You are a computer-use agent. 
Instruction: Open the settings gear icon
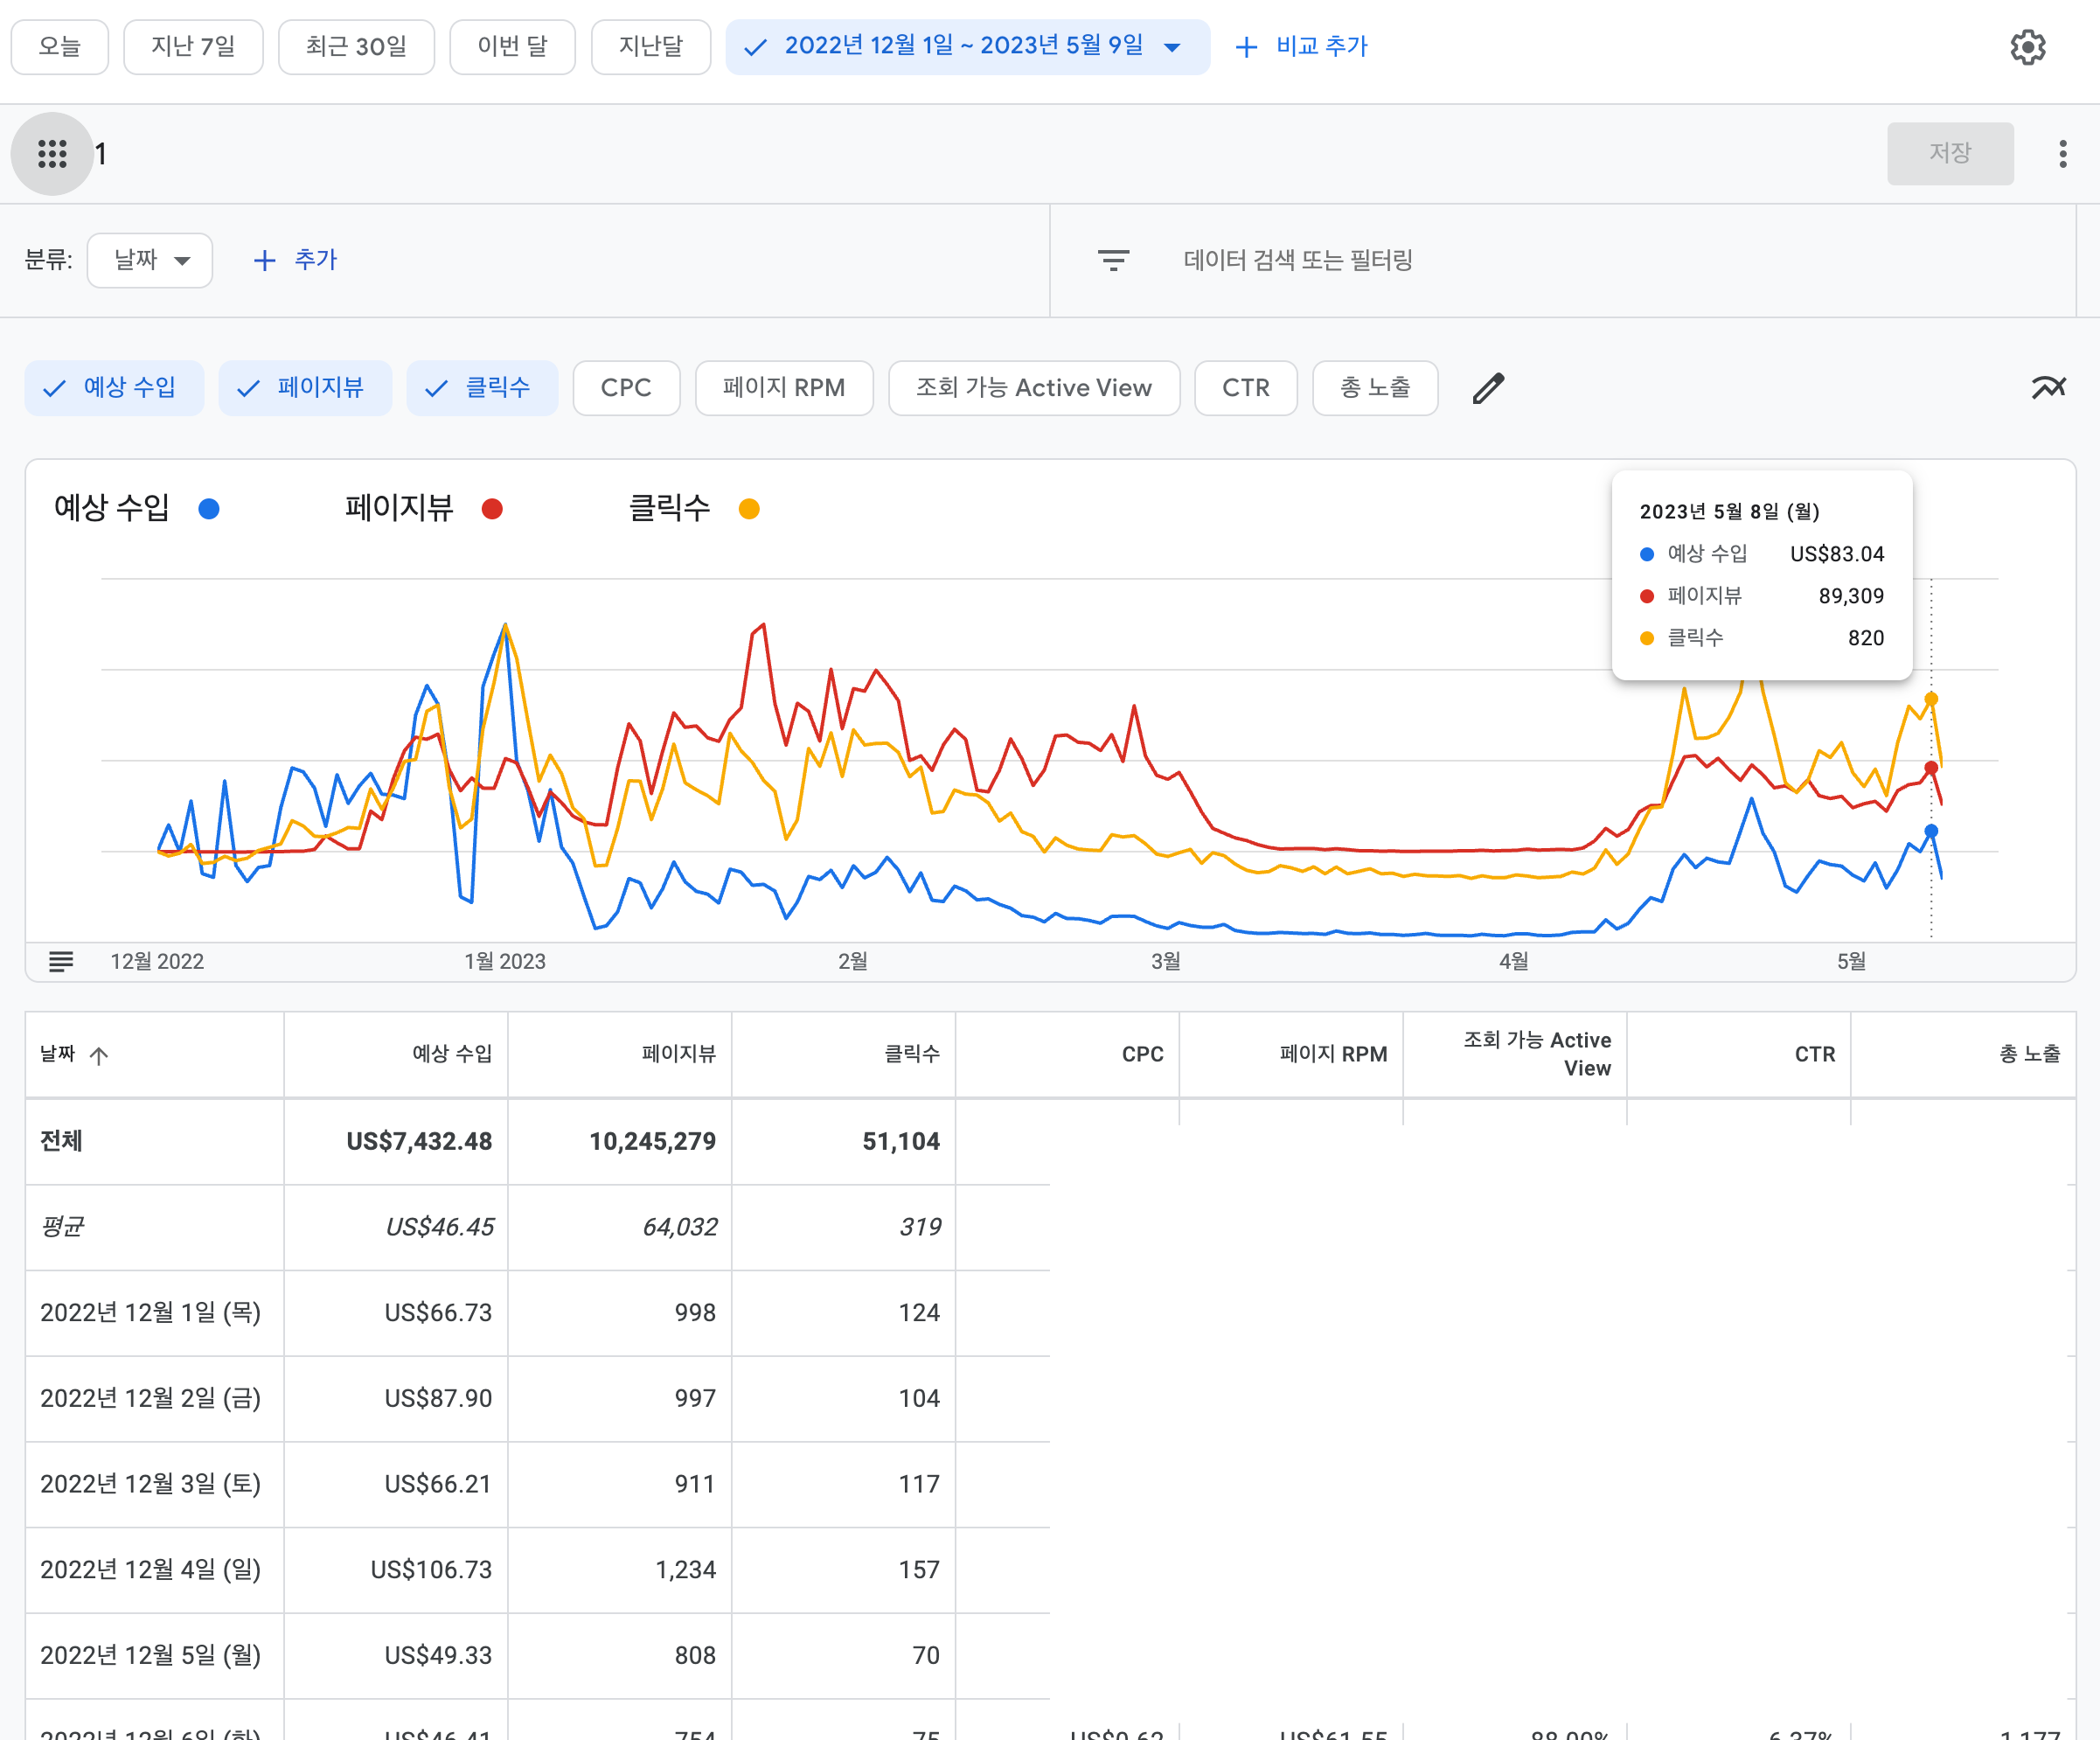(x=2027, y=47)
